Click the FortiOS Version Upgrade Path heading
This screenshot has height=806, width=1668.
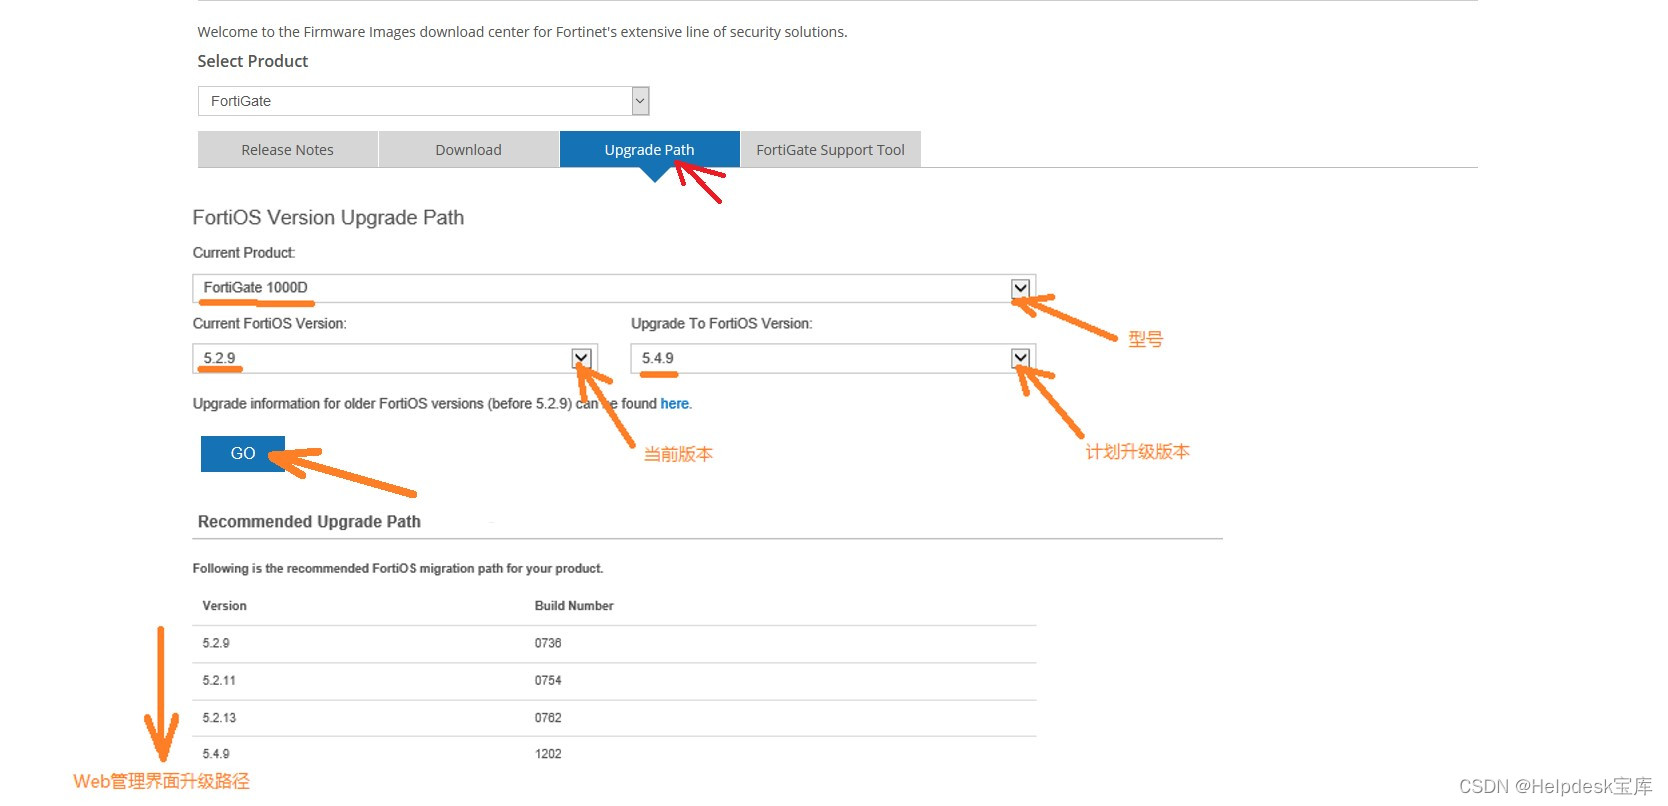[328, 218]
